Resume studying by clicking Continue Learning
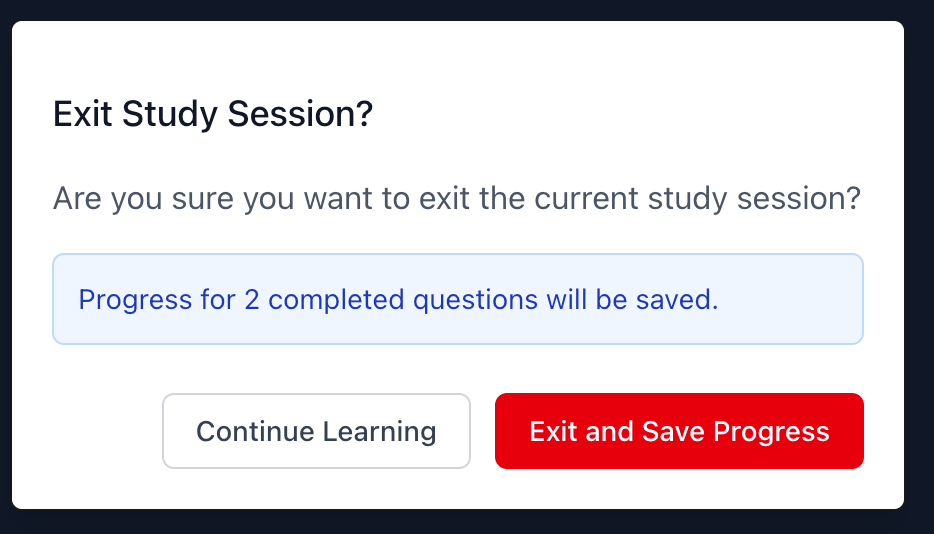 (x=316, y=431)
